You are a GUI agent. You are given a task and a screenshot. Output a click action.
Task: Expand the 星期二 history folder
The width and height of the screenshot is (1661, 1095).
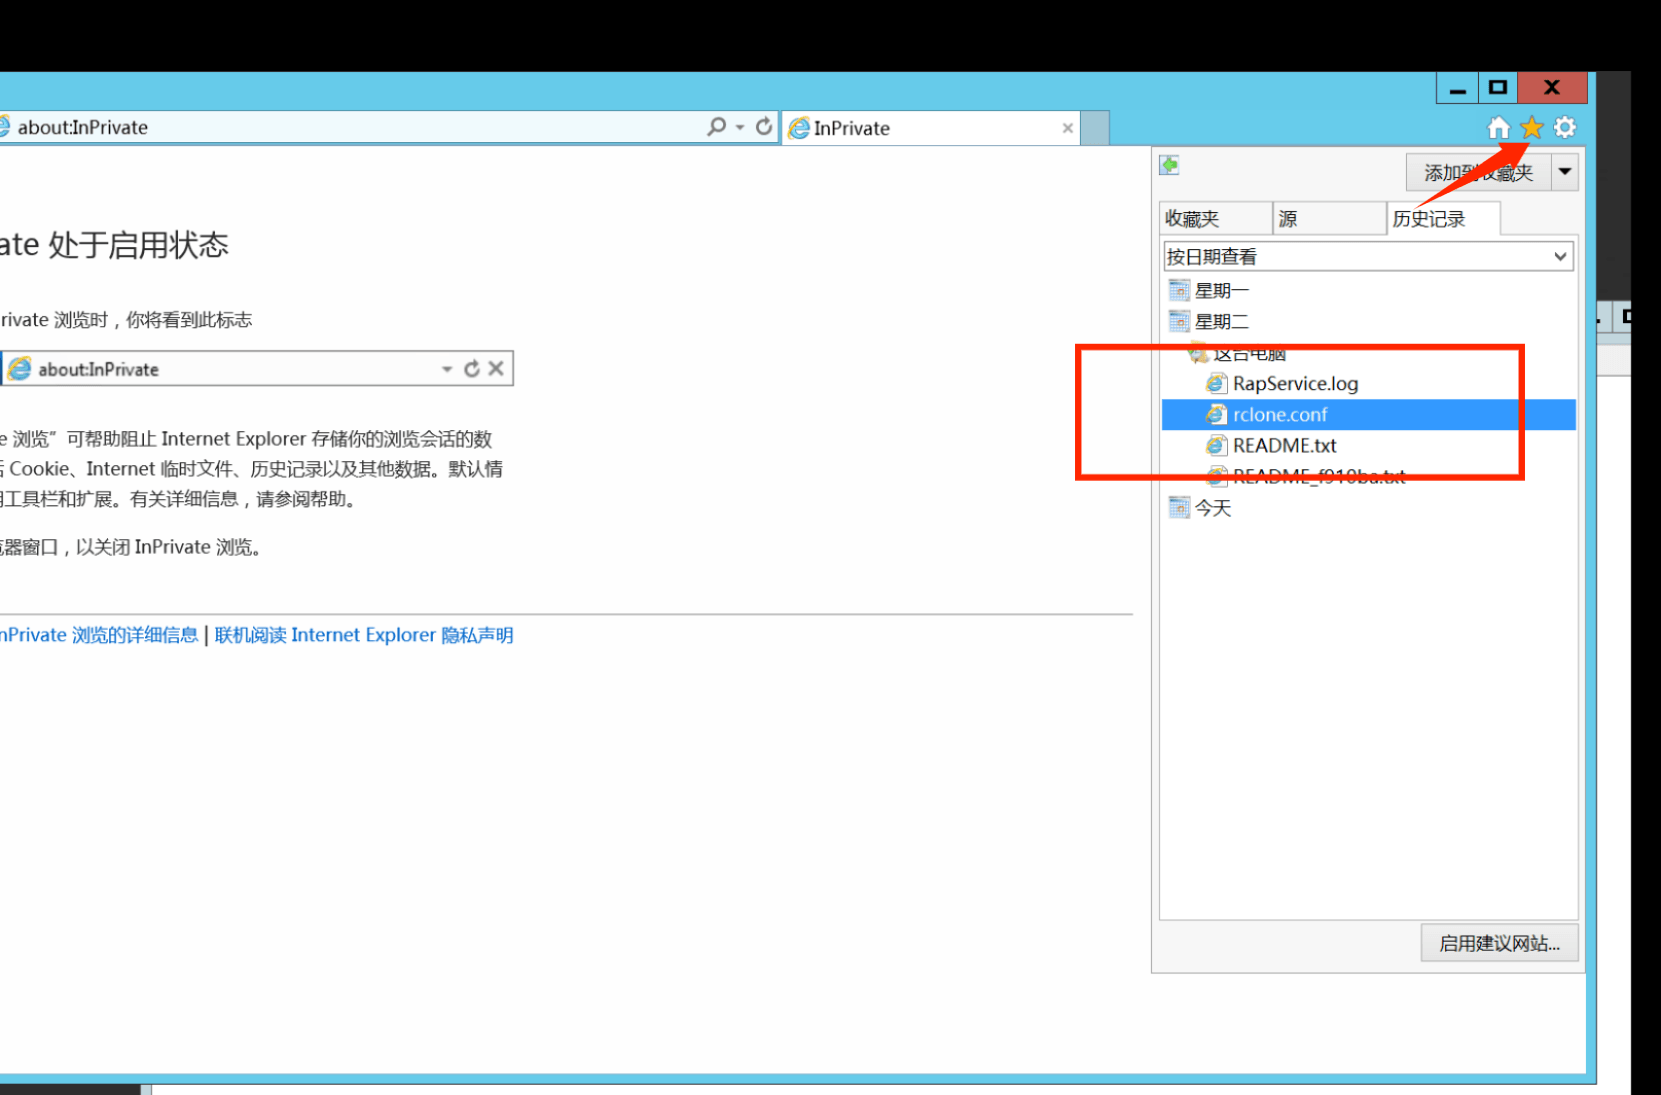tap(1221, 322)
